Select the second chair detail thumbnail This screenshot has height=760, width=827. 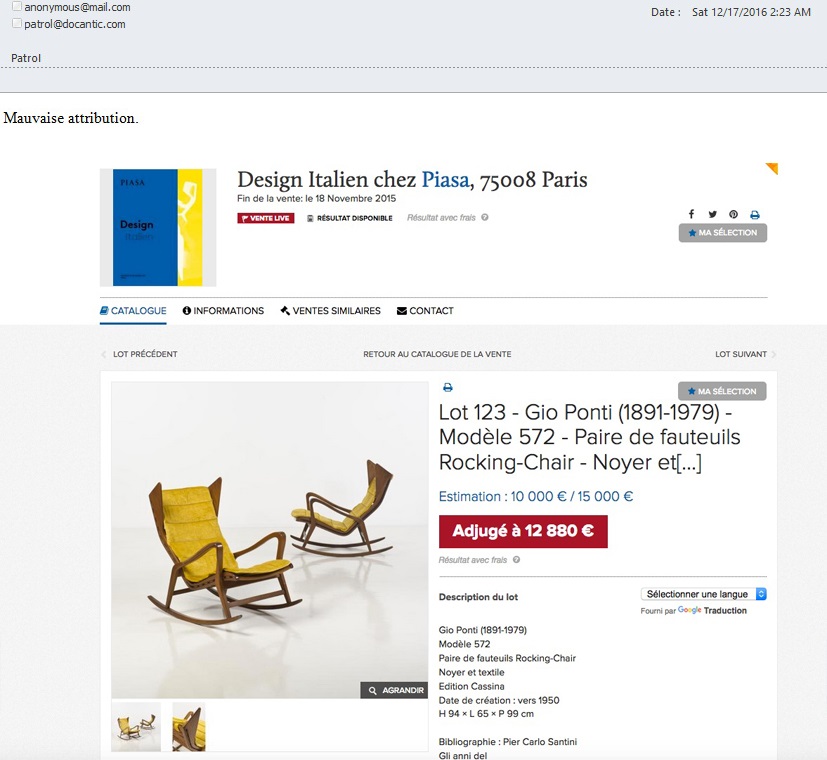188,726
